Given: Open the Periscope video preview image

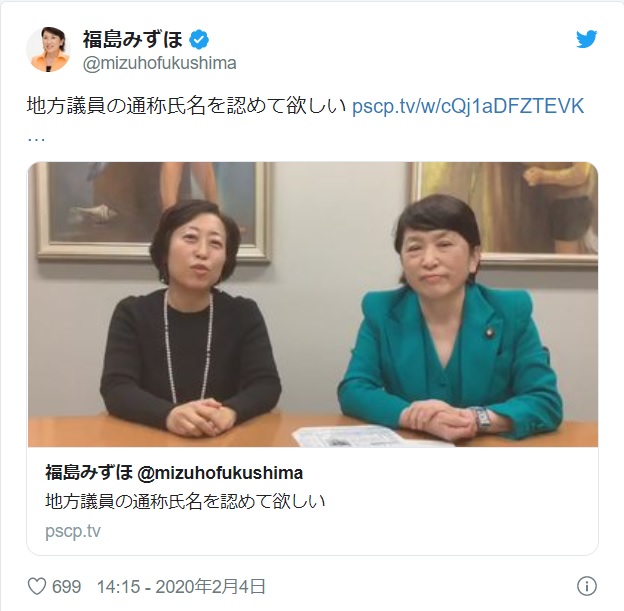Looking at the screenshot, I should (x=313, y=304).
